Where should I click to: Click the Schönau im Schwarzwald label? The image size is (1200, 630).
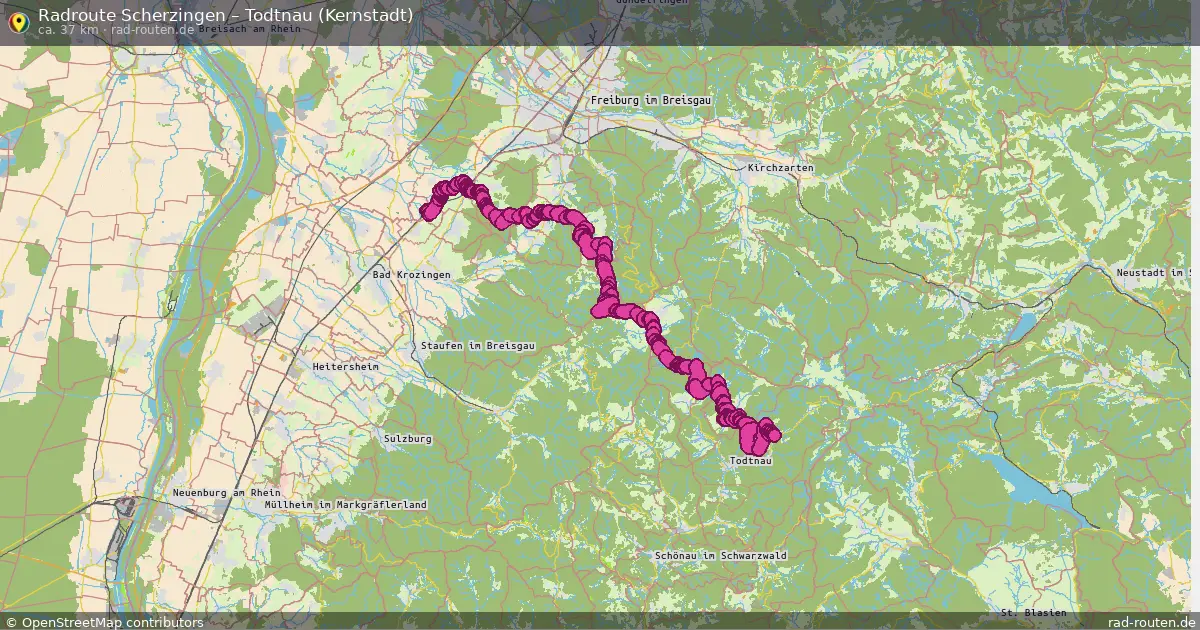[721, 555]
